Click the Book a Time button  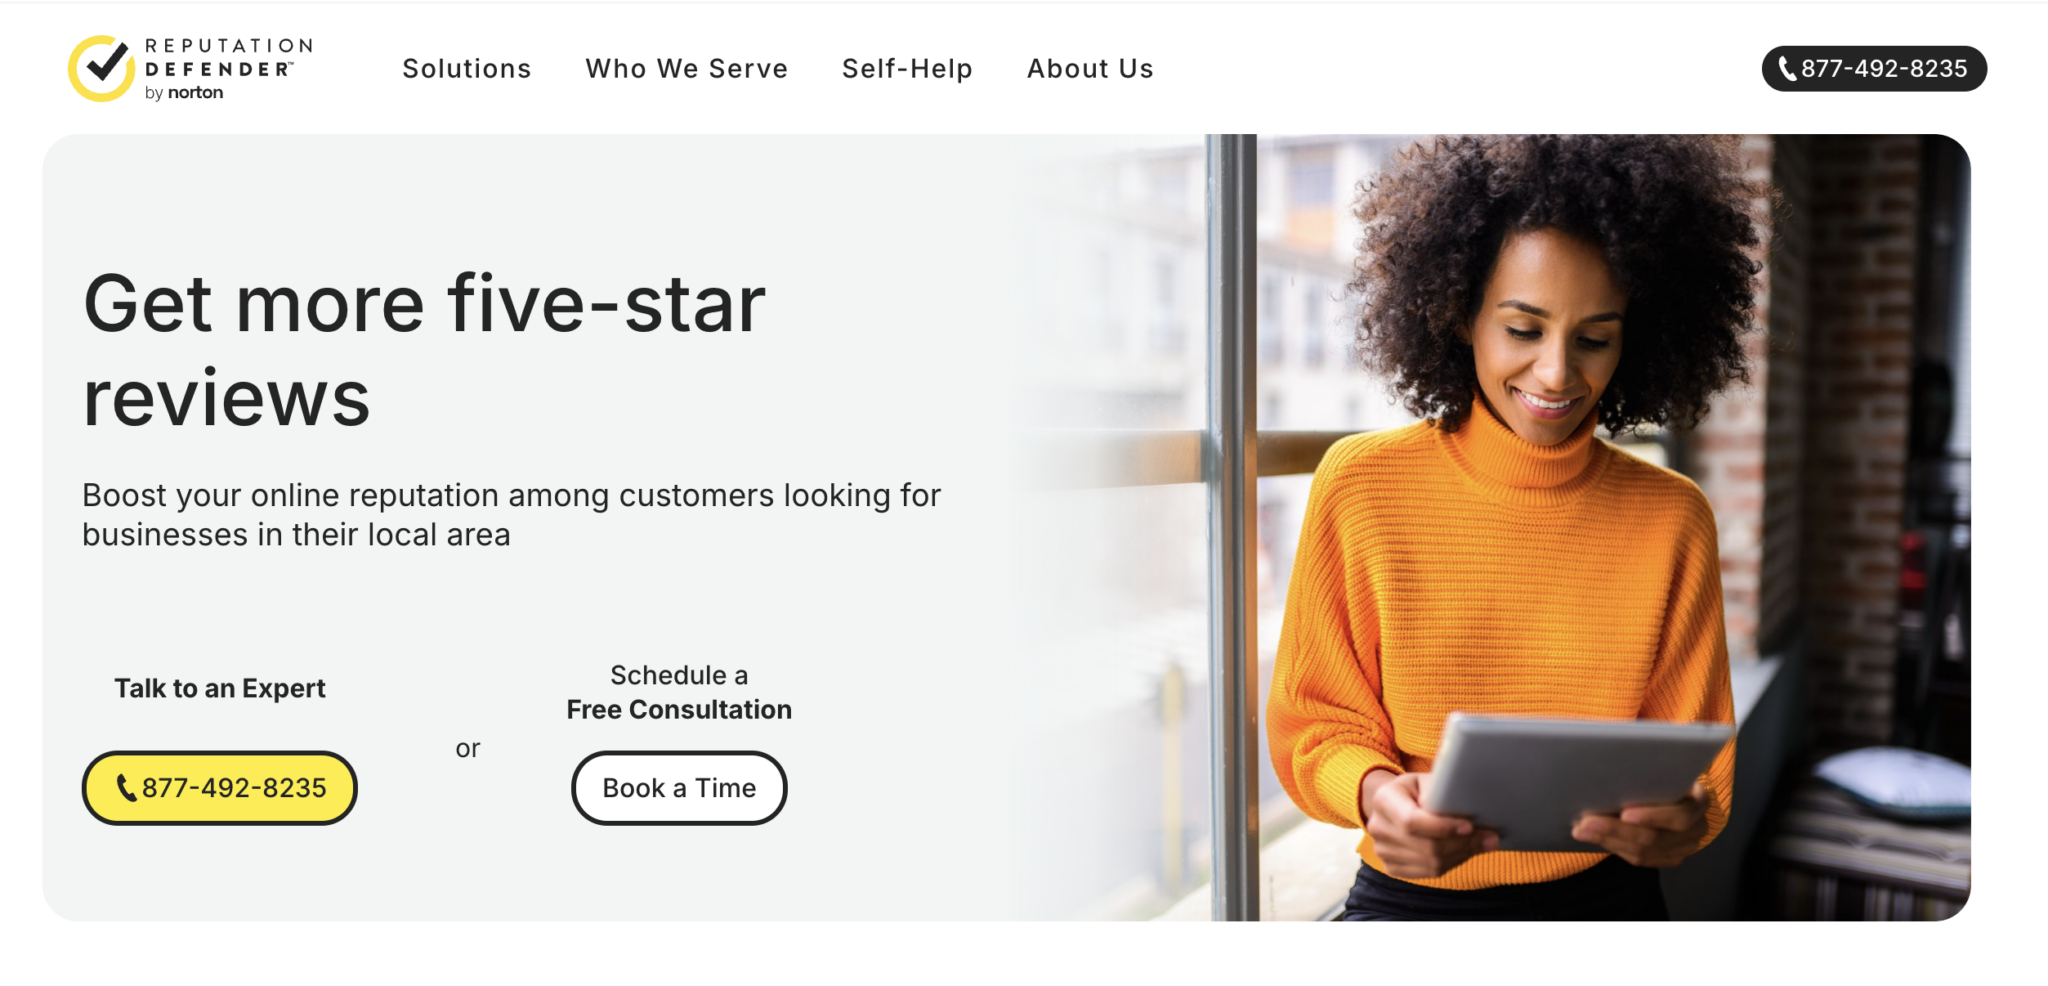pos(679,788)
